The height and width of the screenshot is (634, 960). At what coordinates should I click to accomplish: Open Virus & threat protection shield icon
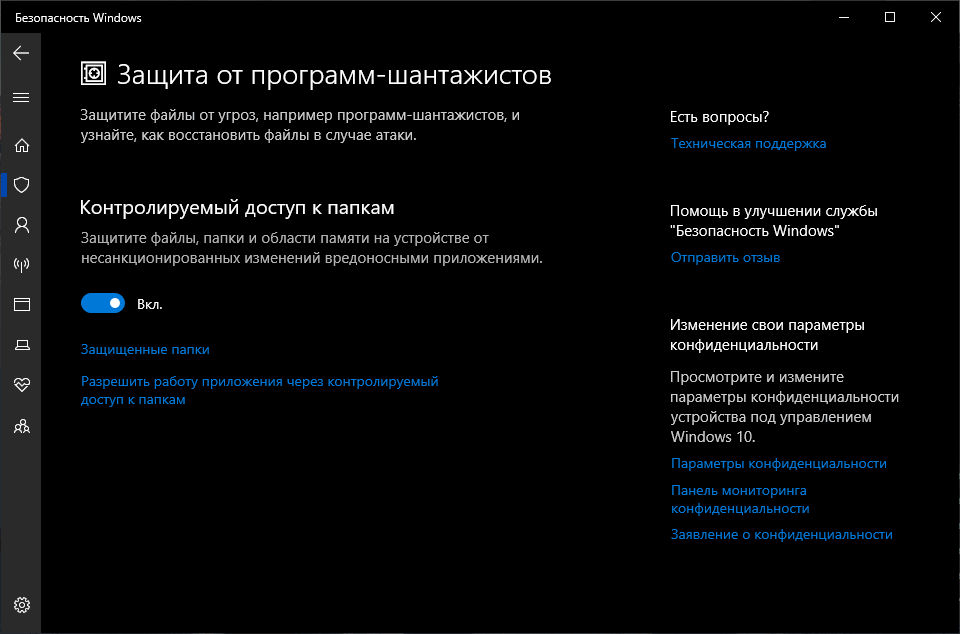tap(21, 185)
